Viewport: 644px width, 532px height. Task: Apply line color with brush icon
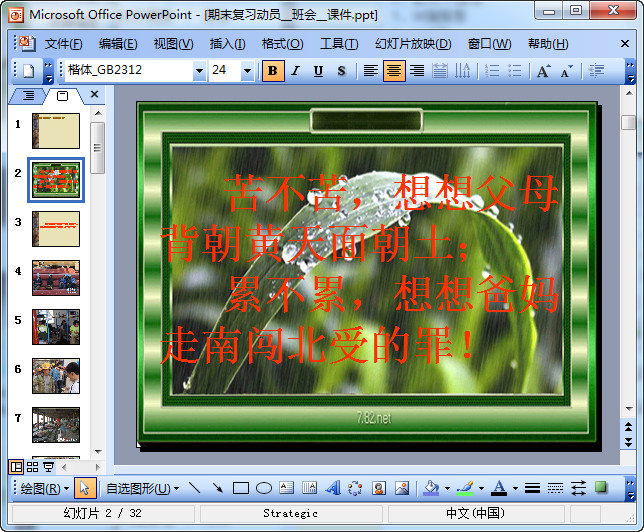(465, 488)
